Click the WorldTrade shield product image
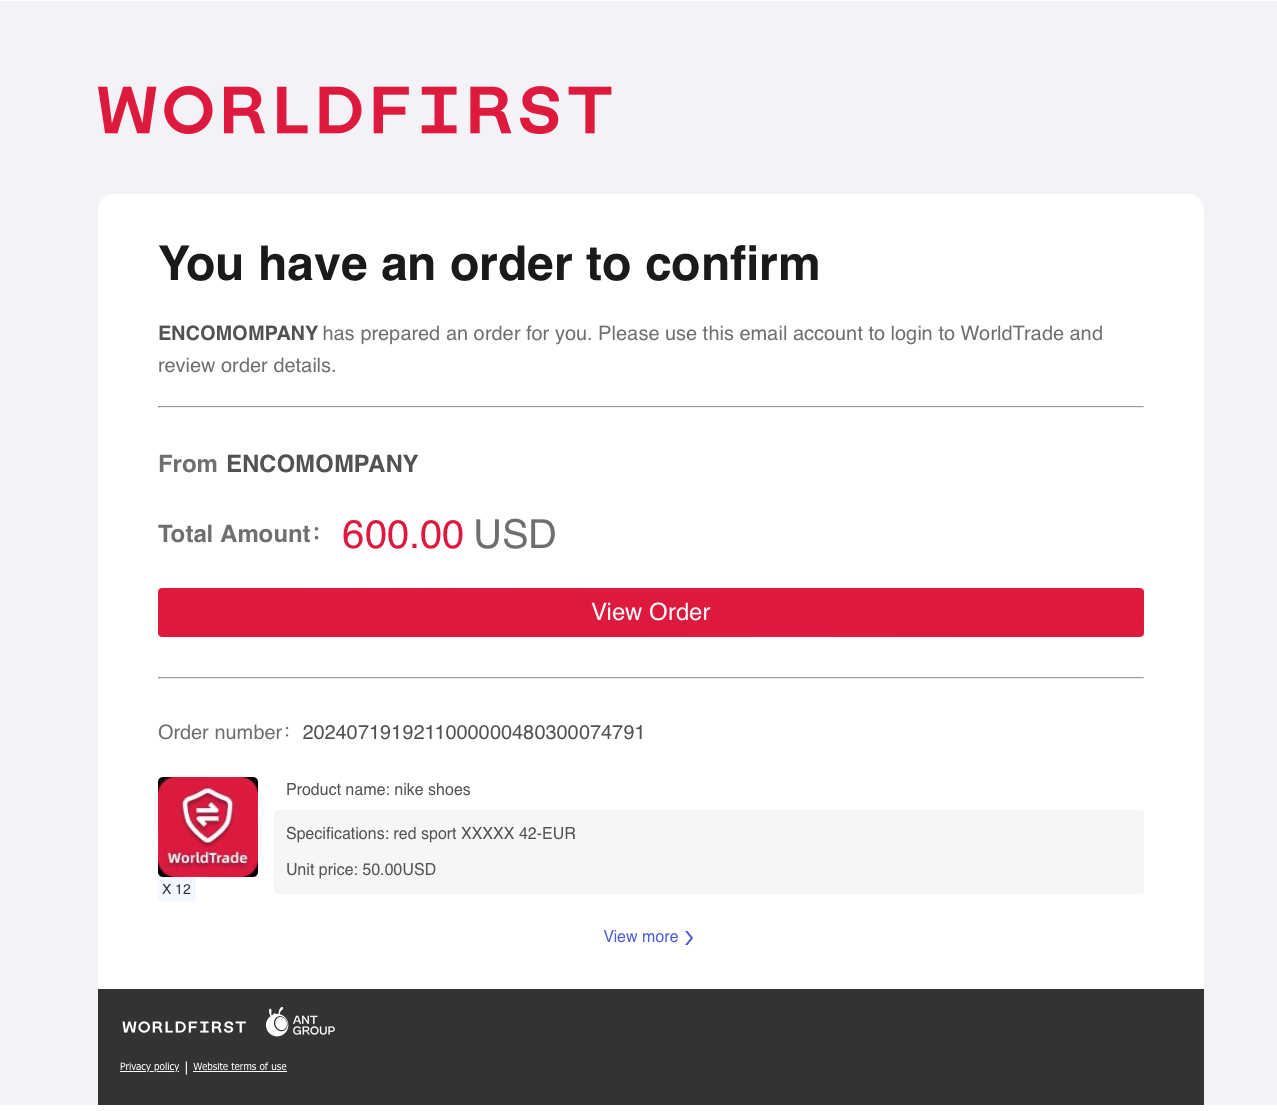 (x=208, y=826)
